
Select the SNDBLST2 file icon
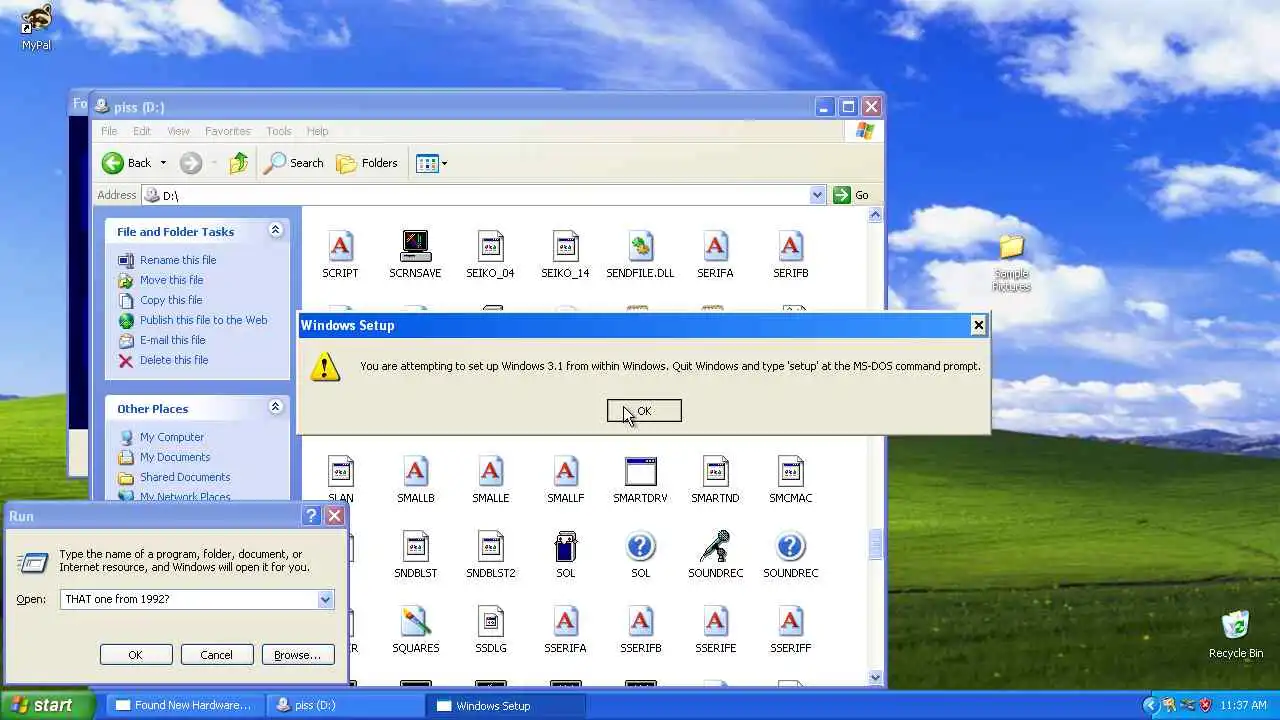[x=490, y=546]
